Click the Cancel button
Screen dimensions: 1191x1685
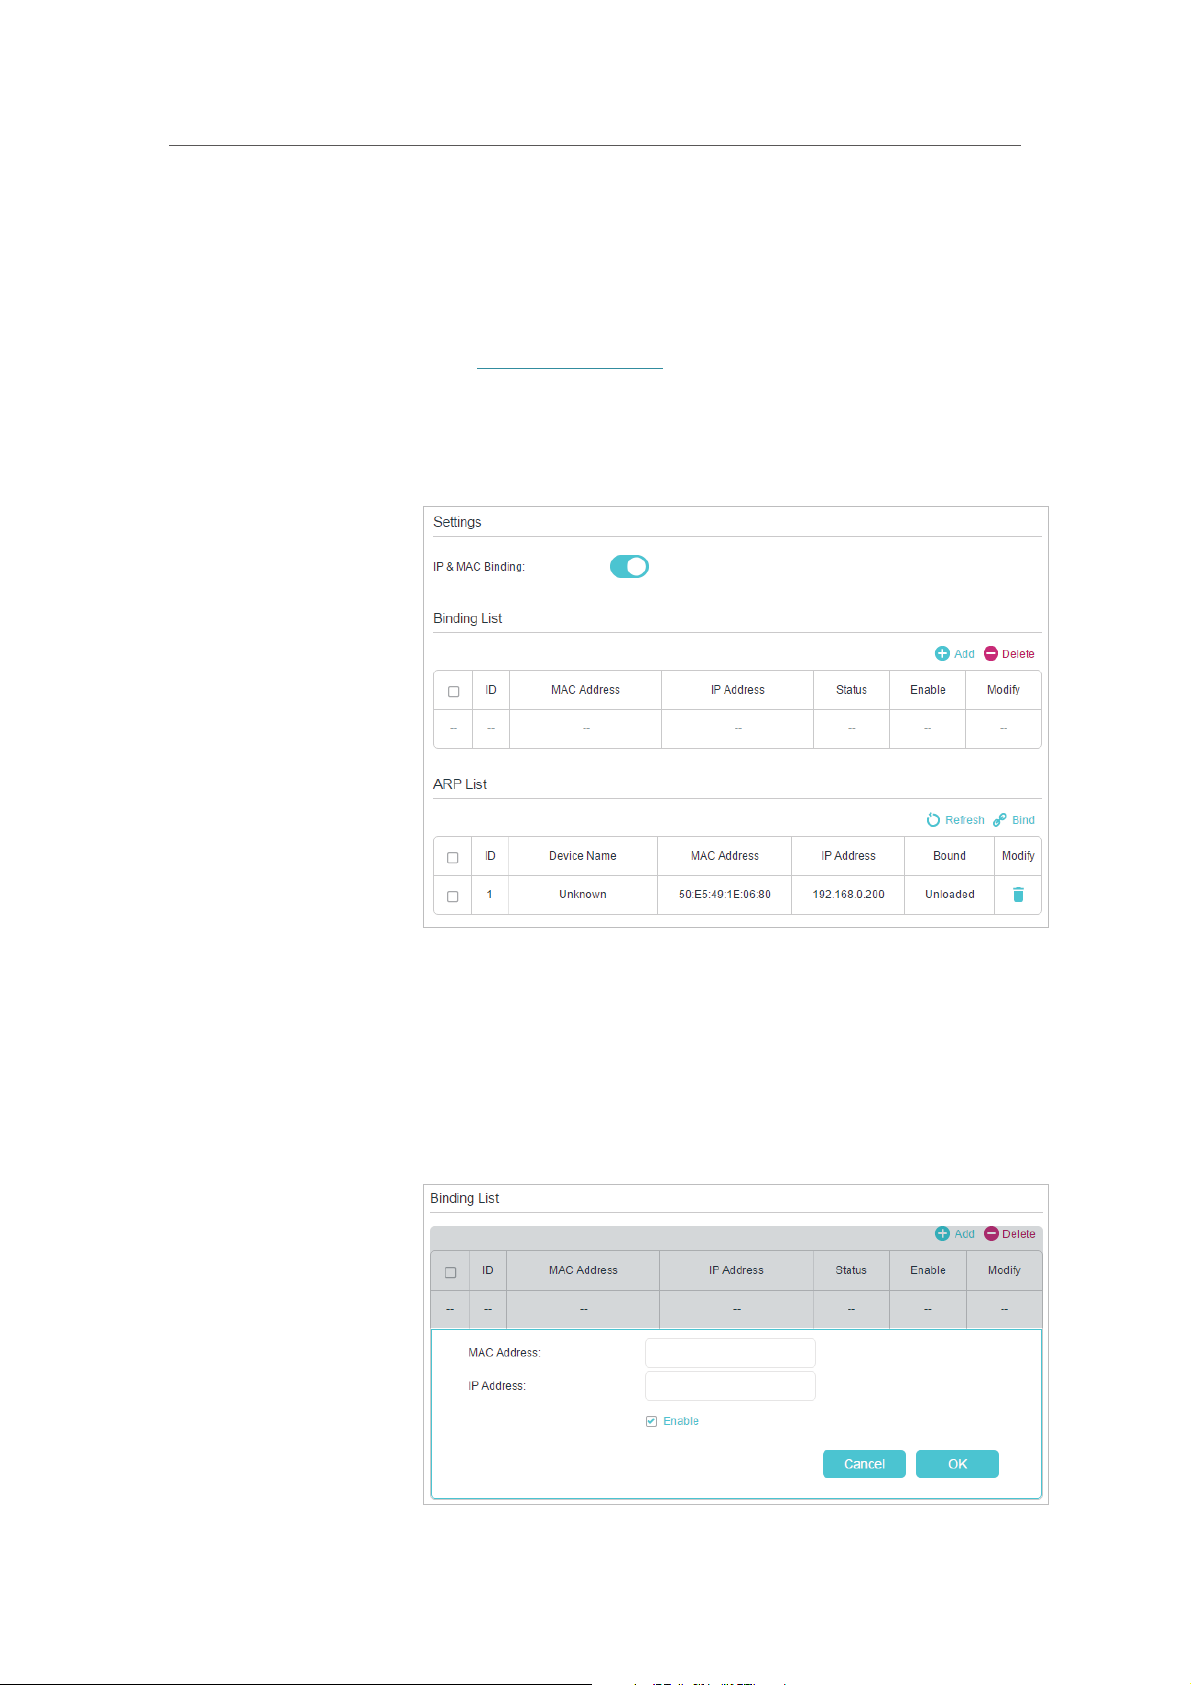coord(864,1464)
